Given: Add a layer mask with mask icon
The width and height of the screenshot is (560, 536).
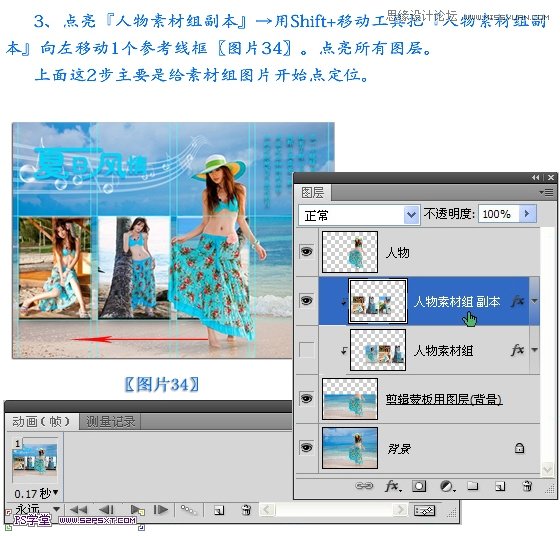Looking at the screenshot, I should tap(419, 486).
